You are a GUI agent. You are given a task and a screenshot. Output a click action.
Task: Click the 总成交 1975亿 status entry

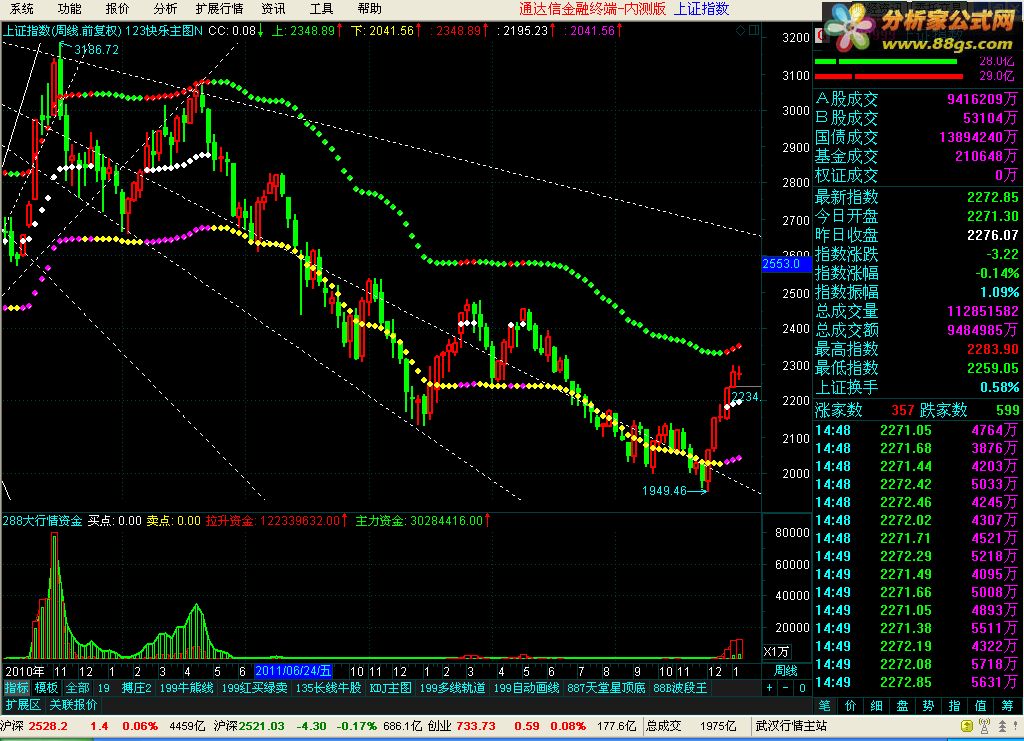(x=690, y=726)
